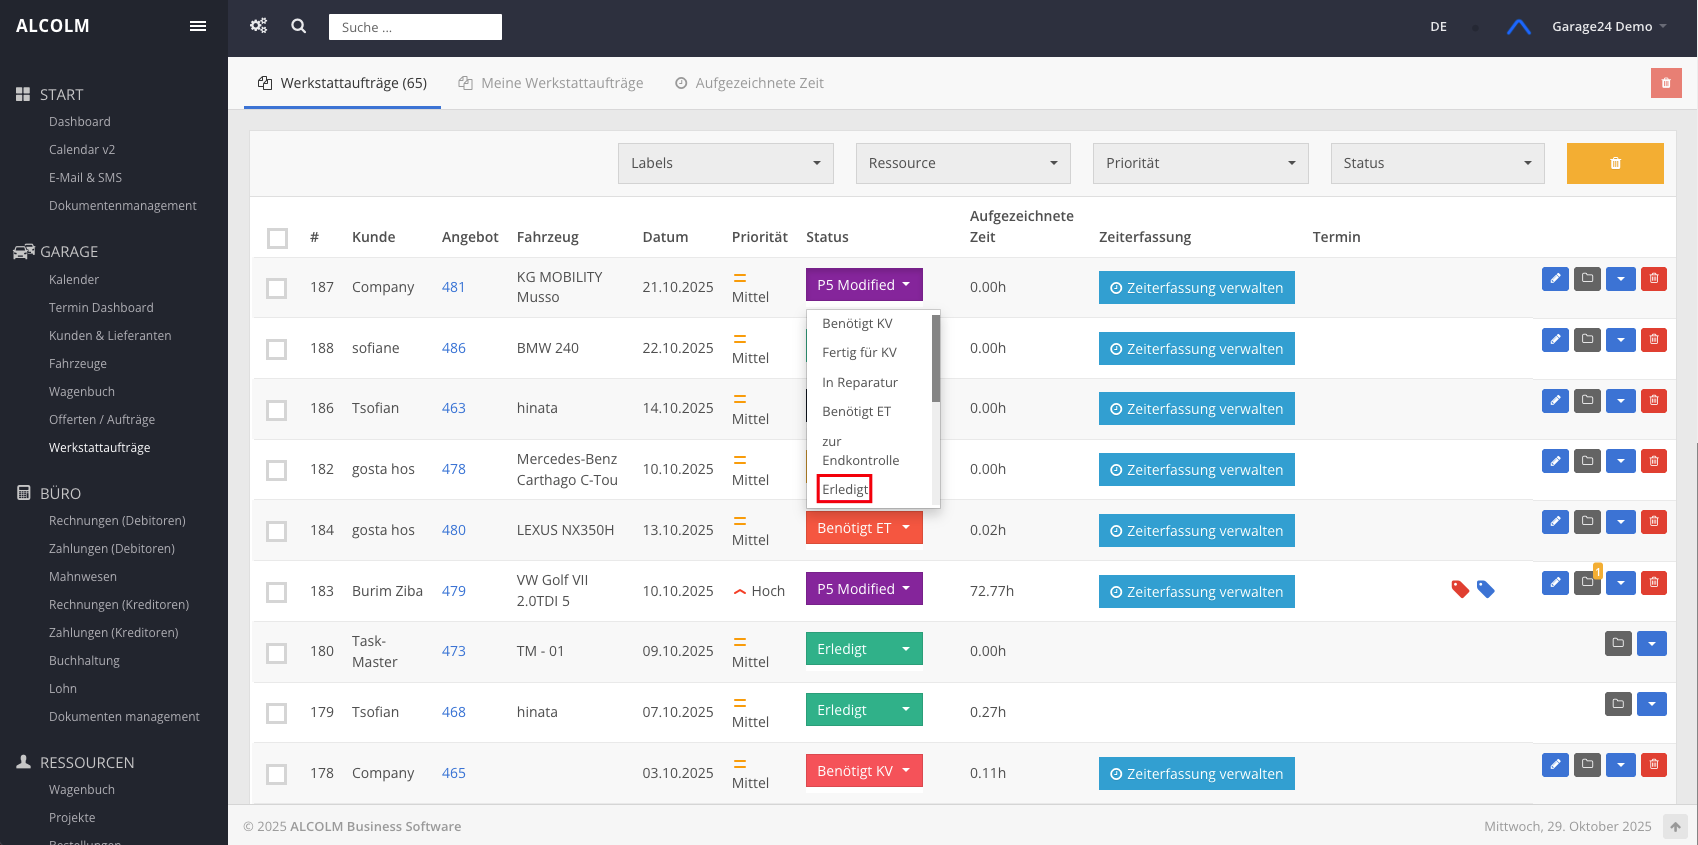Open the settings gears icon in top bar

click(259, 26)
